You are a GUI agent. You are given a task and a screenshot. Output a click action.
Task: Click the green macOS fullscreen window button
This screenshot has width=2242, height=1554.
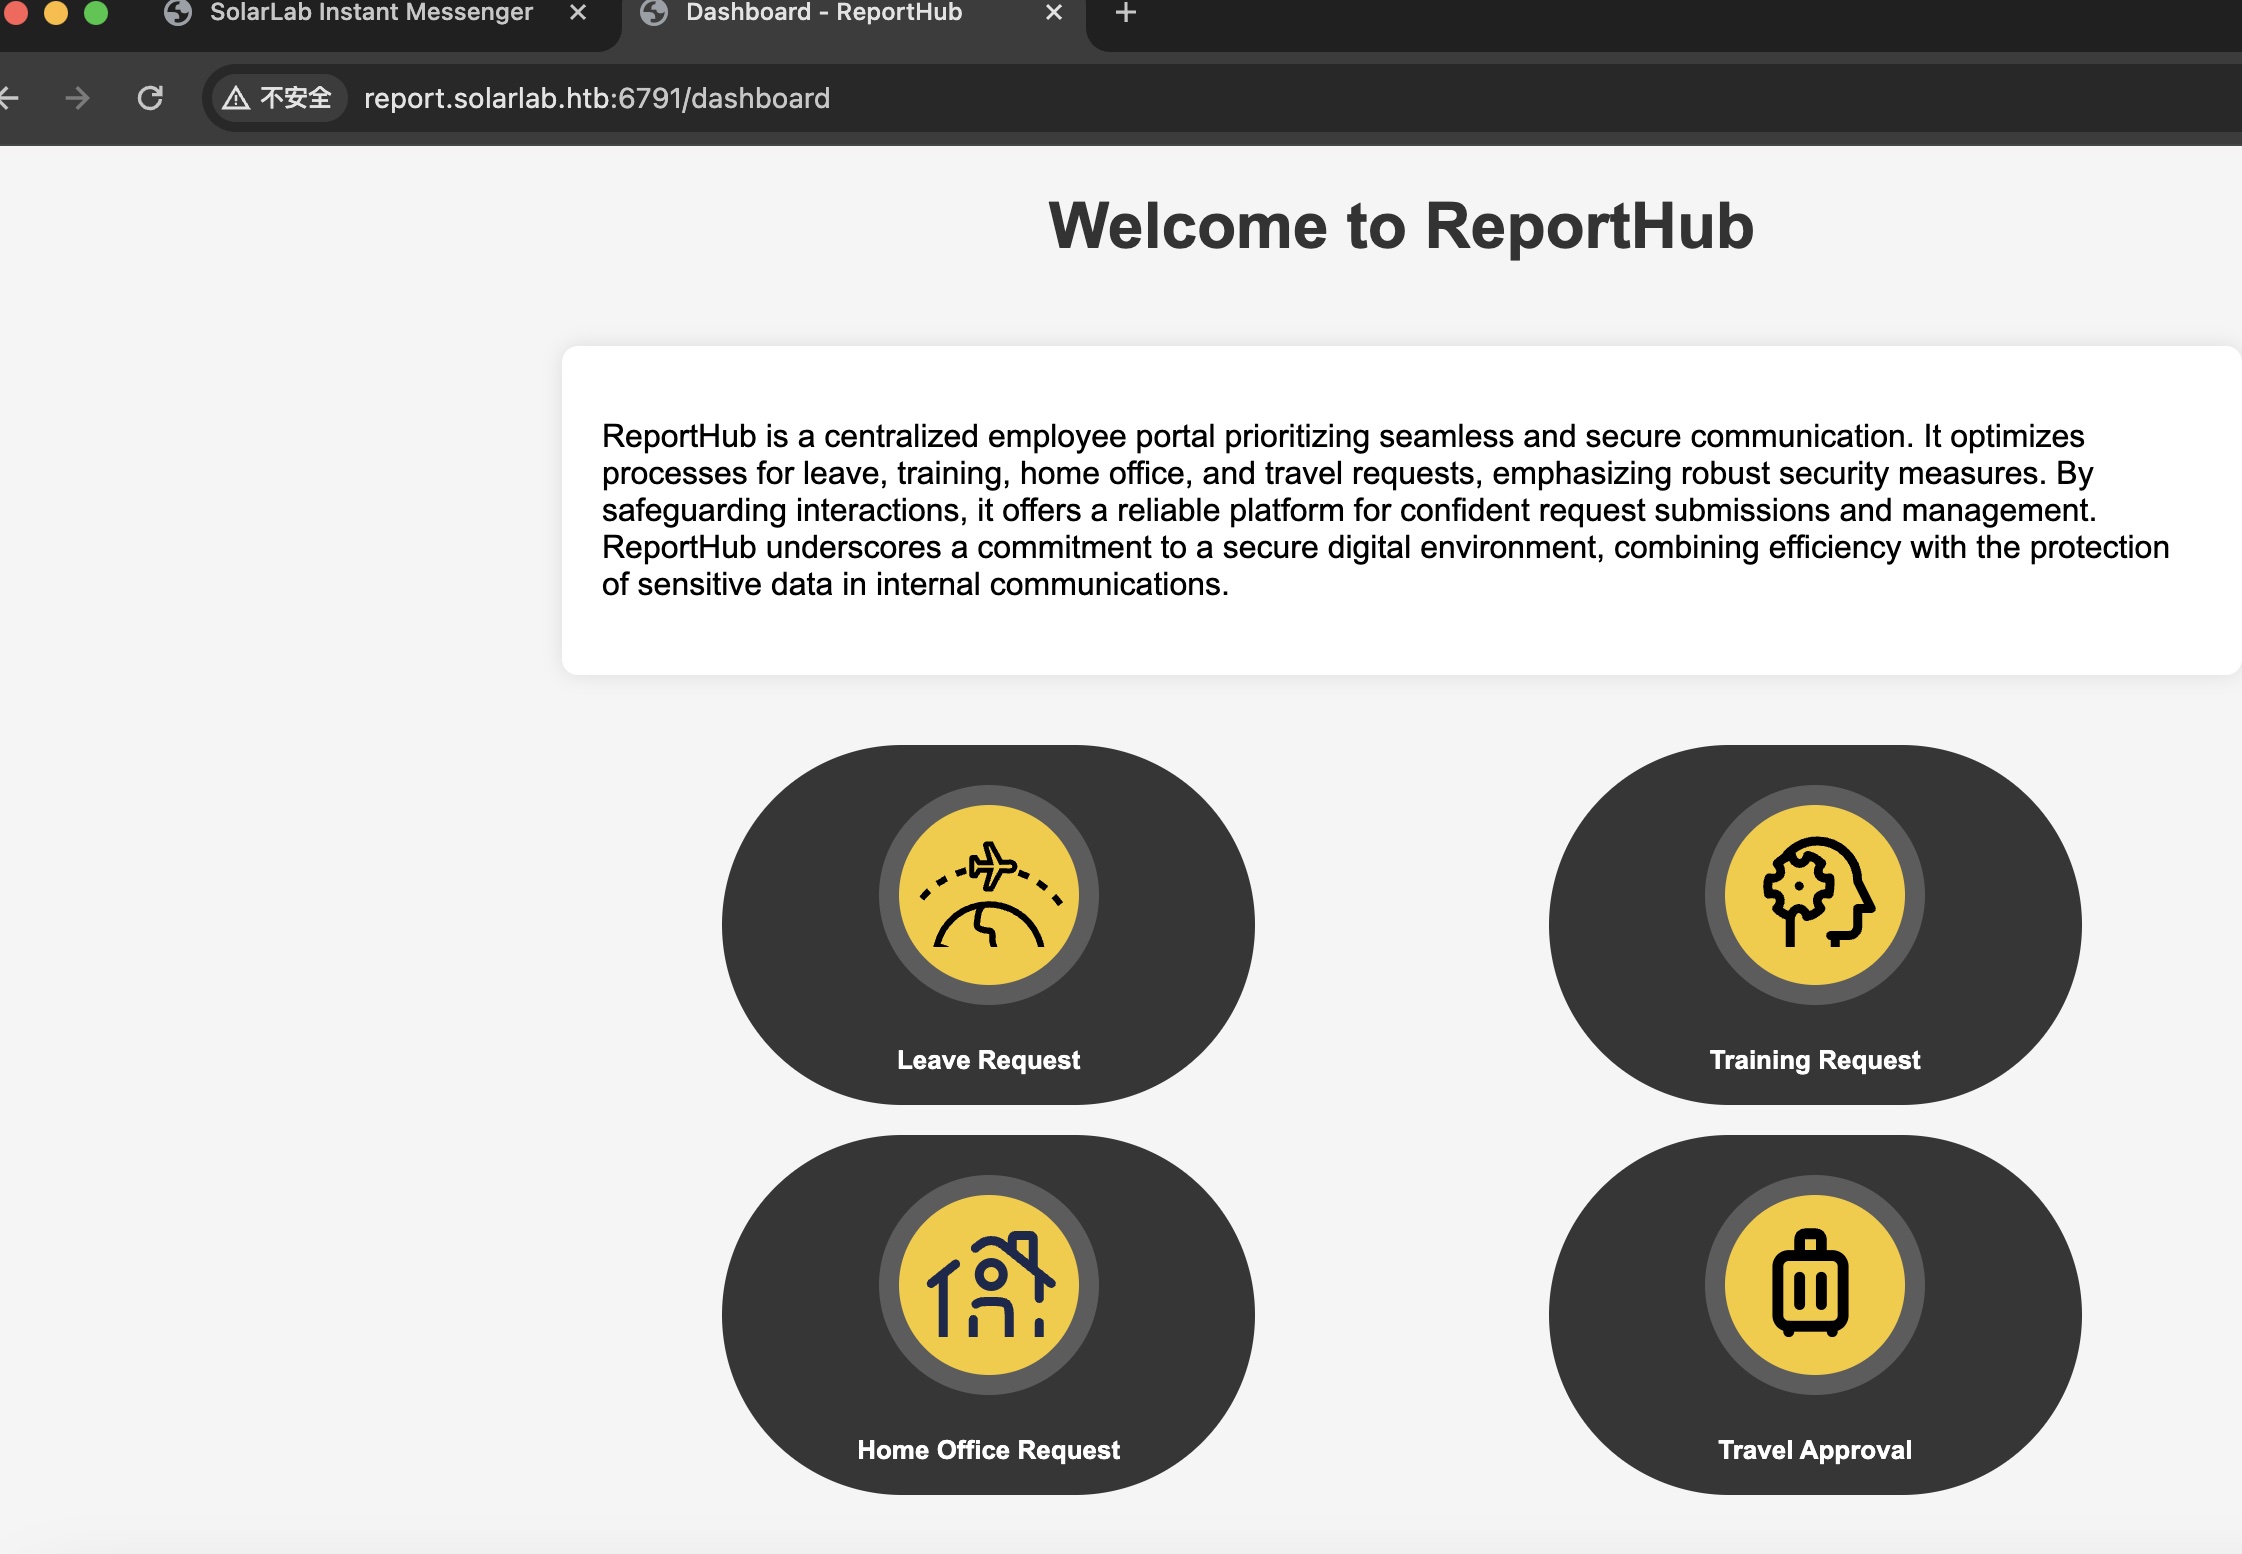(96, 13)
